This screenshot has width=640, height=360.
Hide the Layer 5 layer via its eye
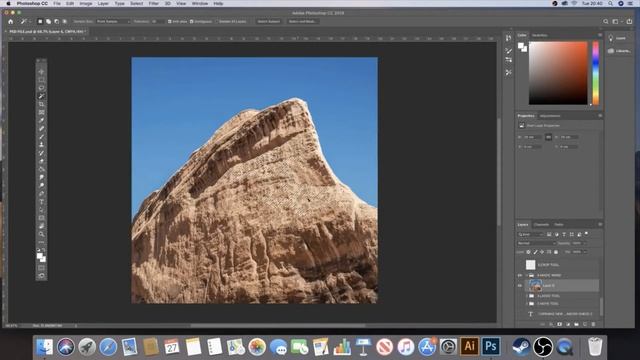pyautogui.click(x=520, y=286)
